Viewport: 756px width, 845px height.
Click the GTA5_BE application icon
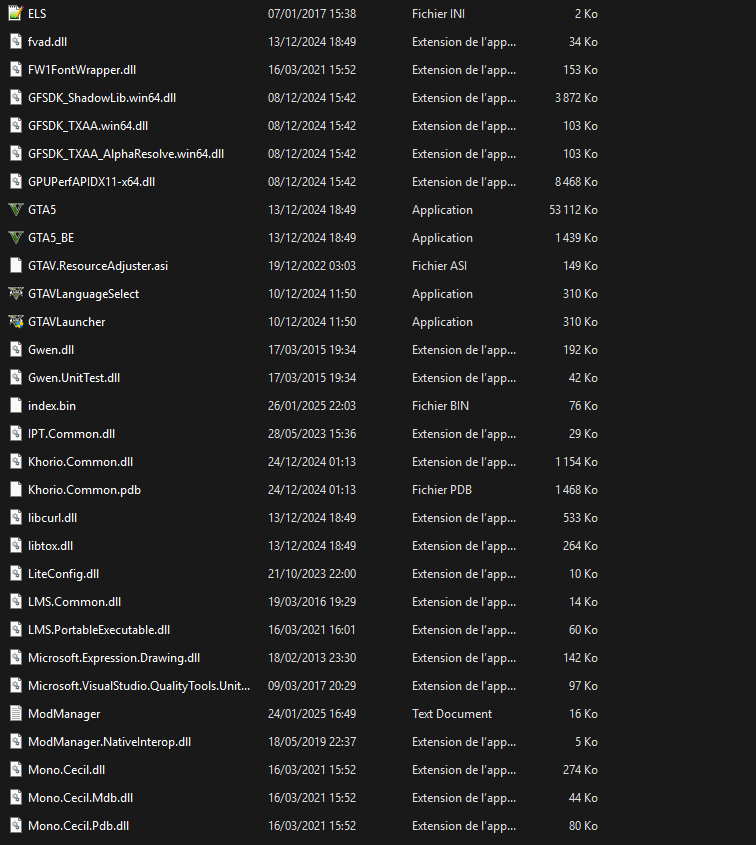(x=15, y=238)
